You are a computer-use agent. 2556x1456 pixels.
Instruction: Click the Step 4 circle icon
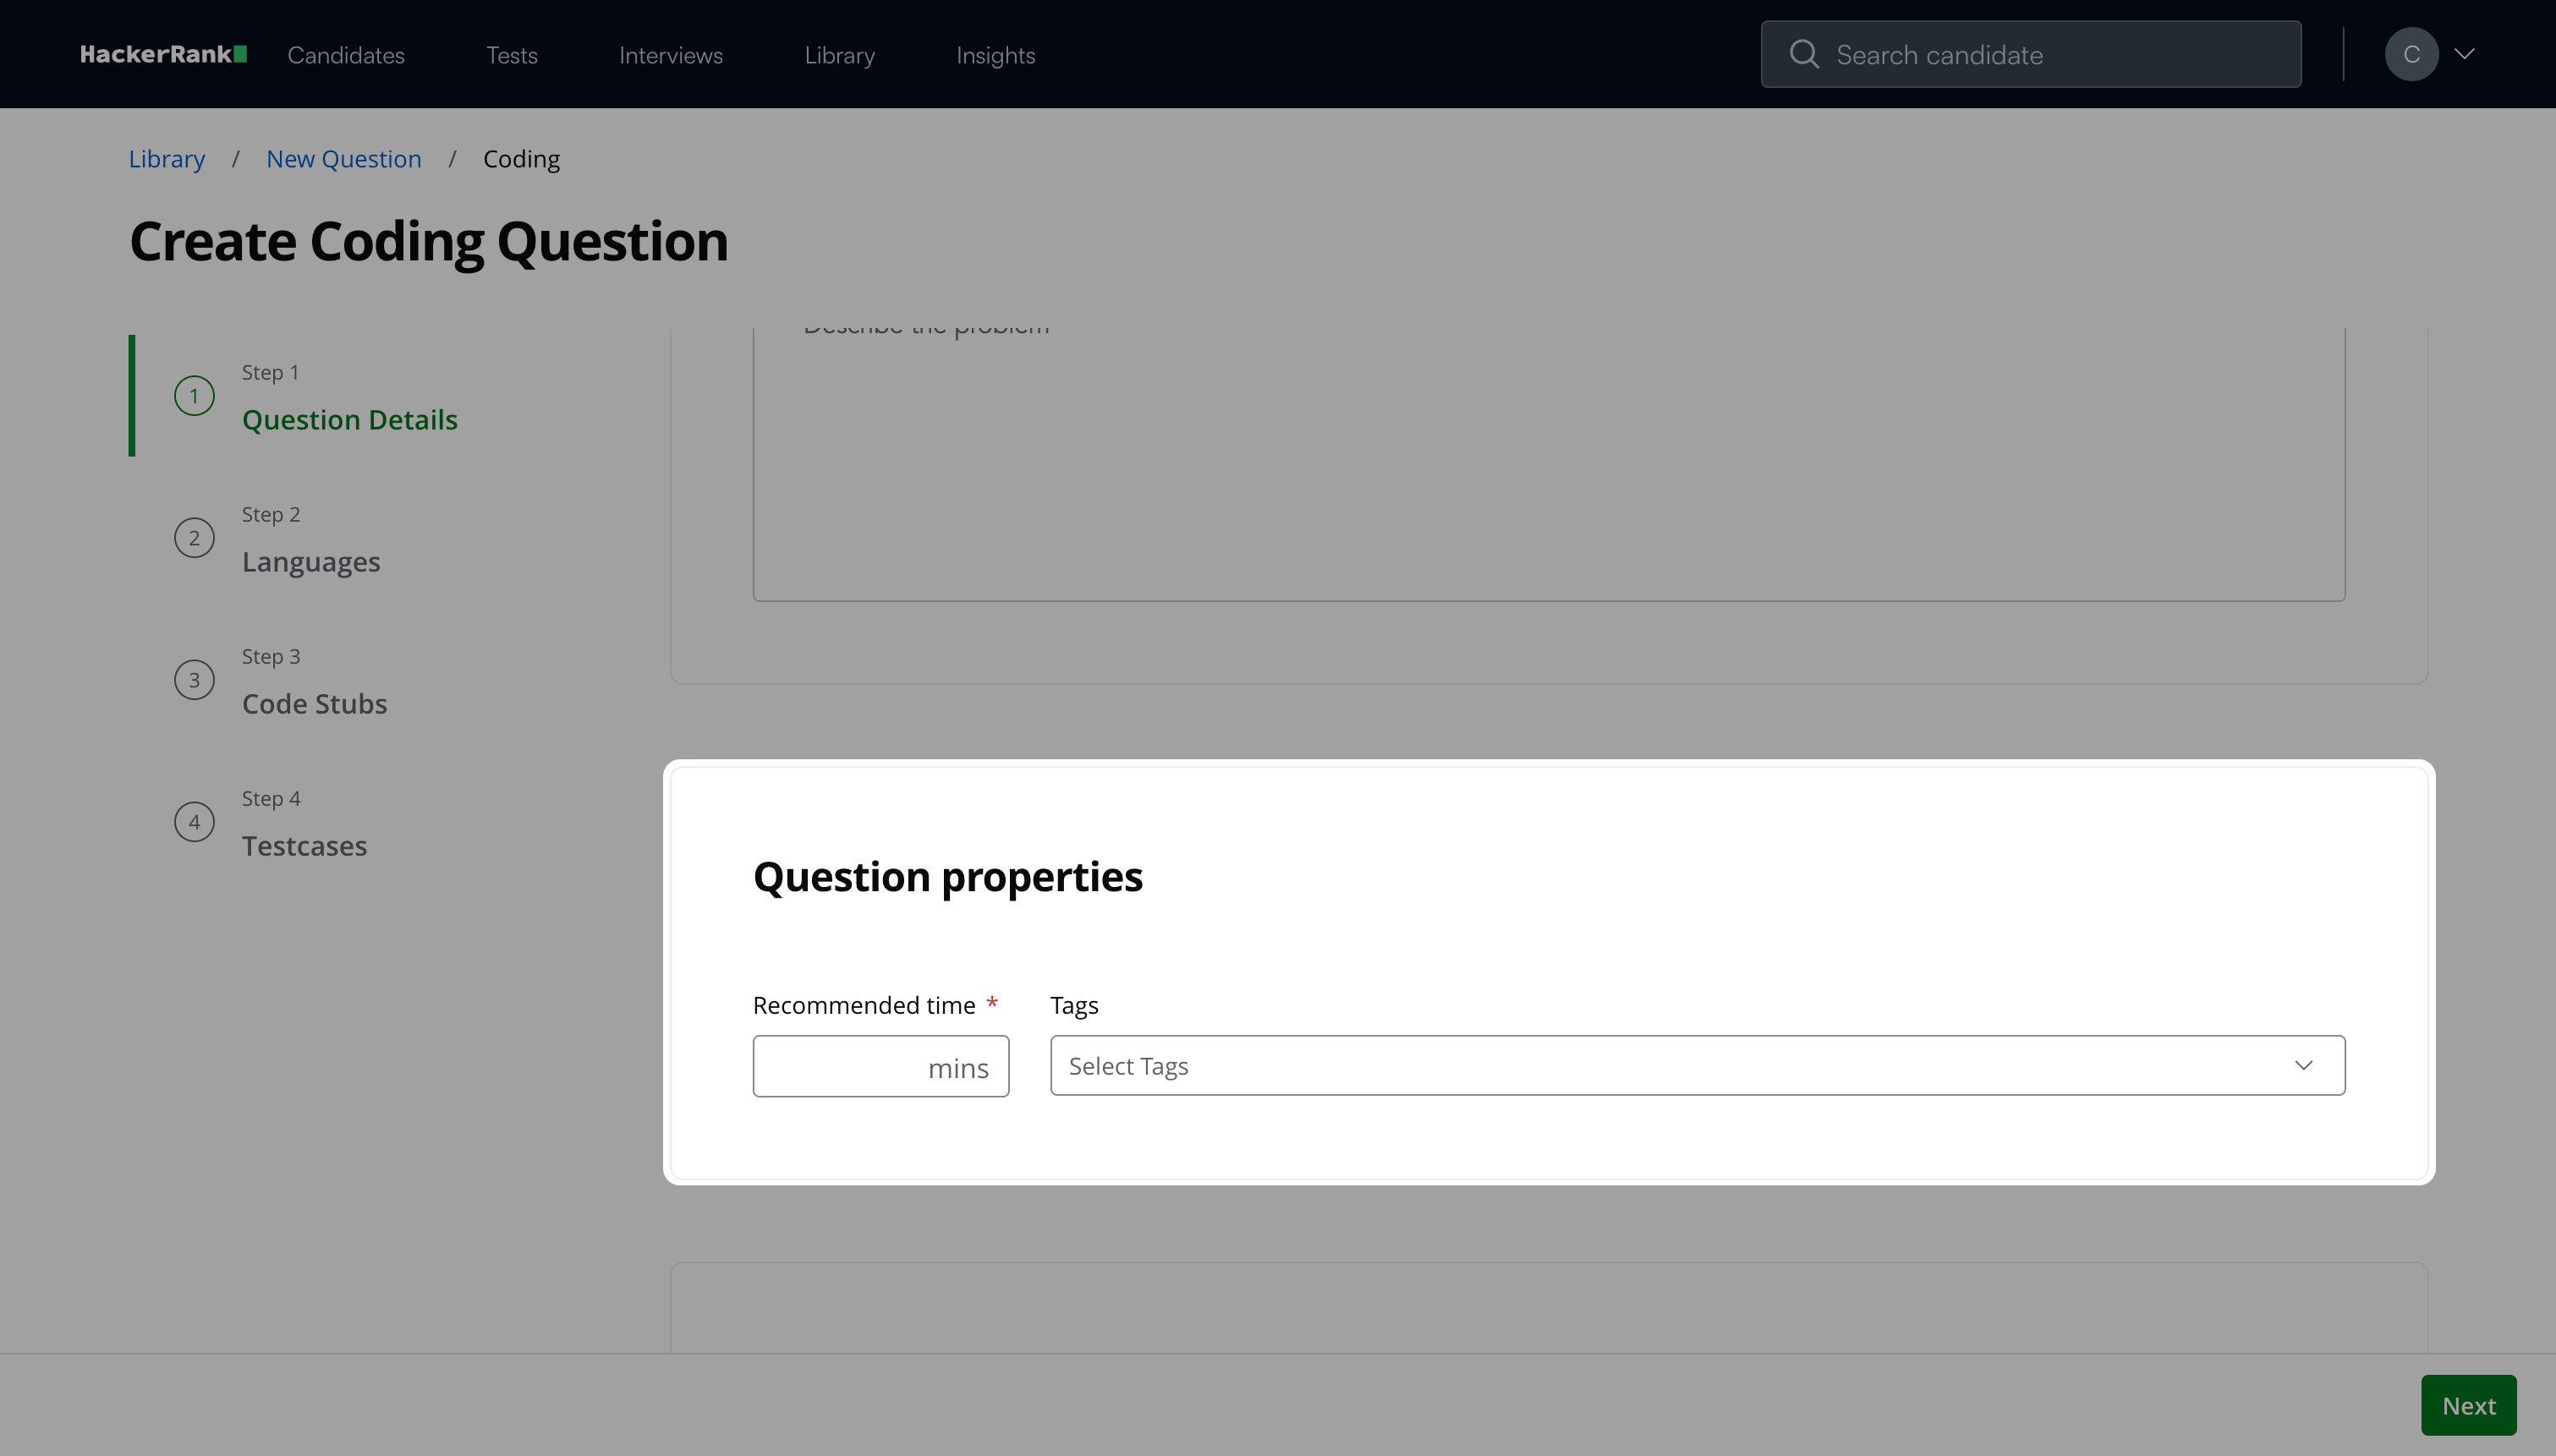[194, 822]
